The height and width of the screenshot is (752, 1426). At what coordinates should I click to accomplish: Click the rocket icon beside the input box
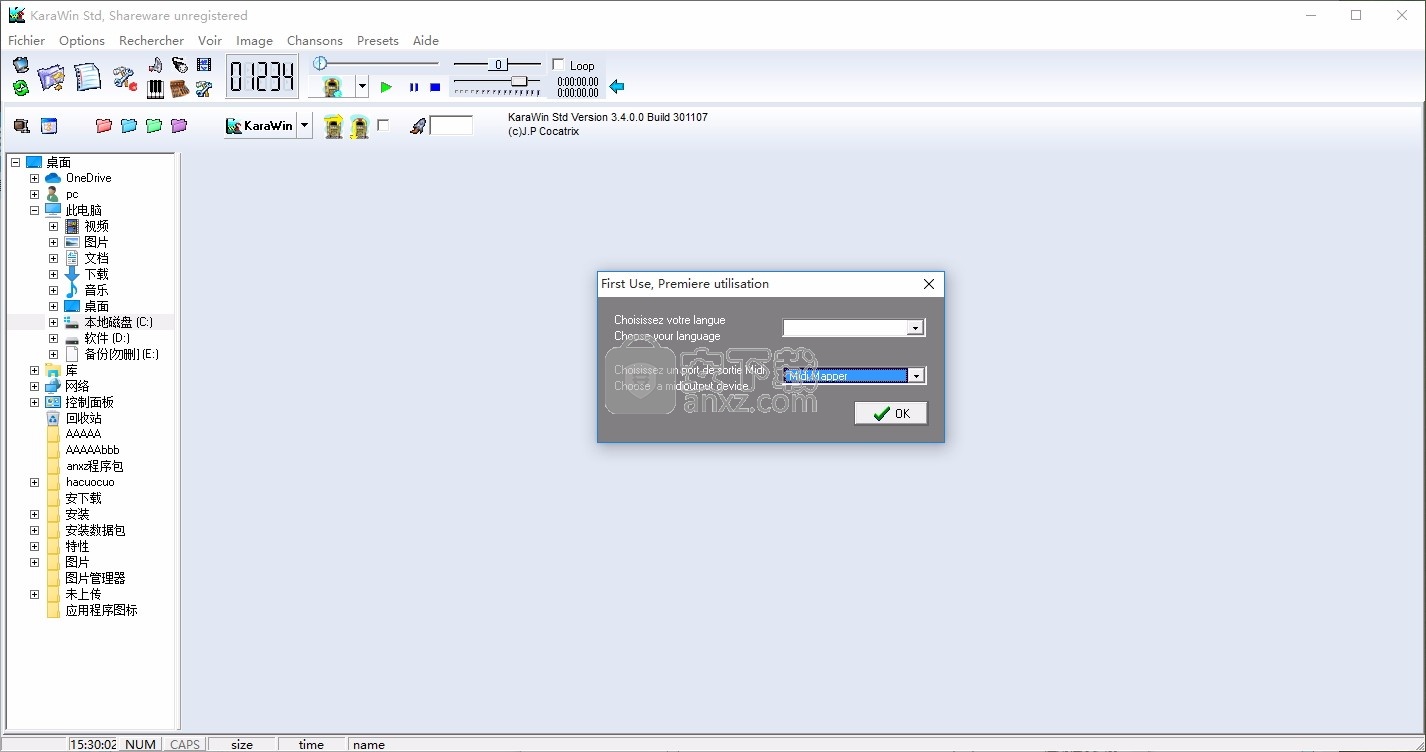tap(419, 126)
